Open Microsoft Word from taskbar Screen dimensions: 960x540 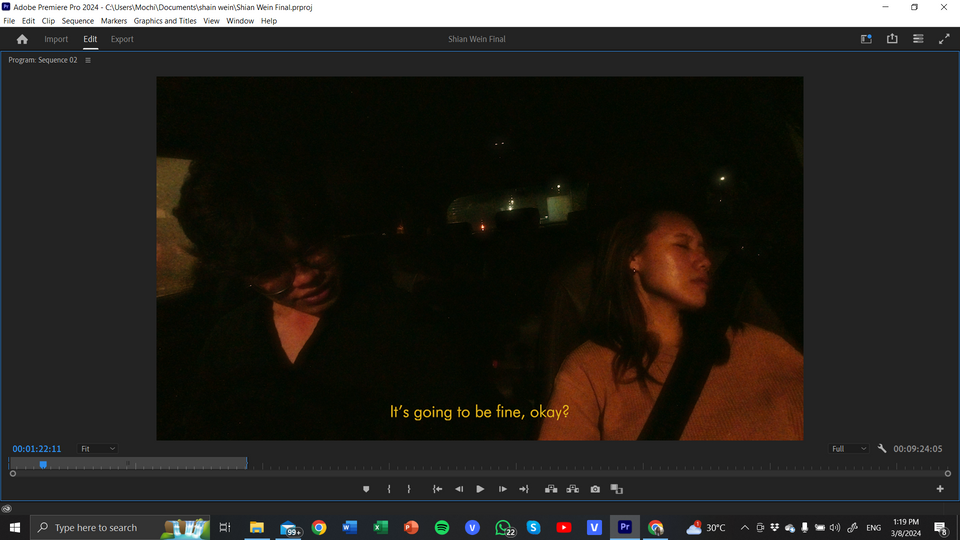[350, 527]
